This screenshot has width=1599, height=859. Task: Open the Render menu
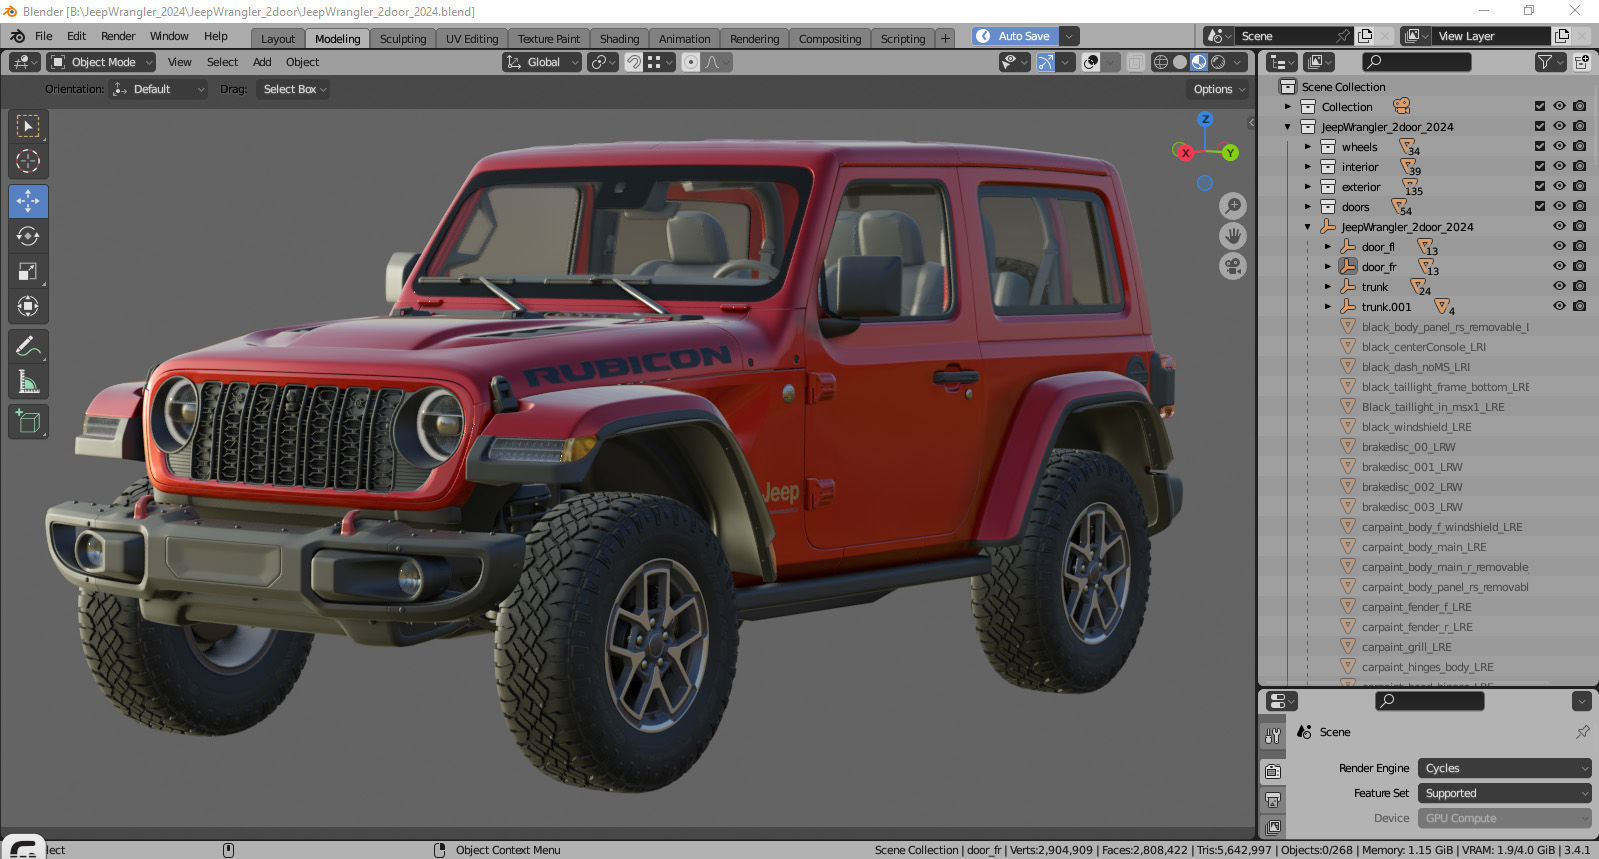coord(118,36)
